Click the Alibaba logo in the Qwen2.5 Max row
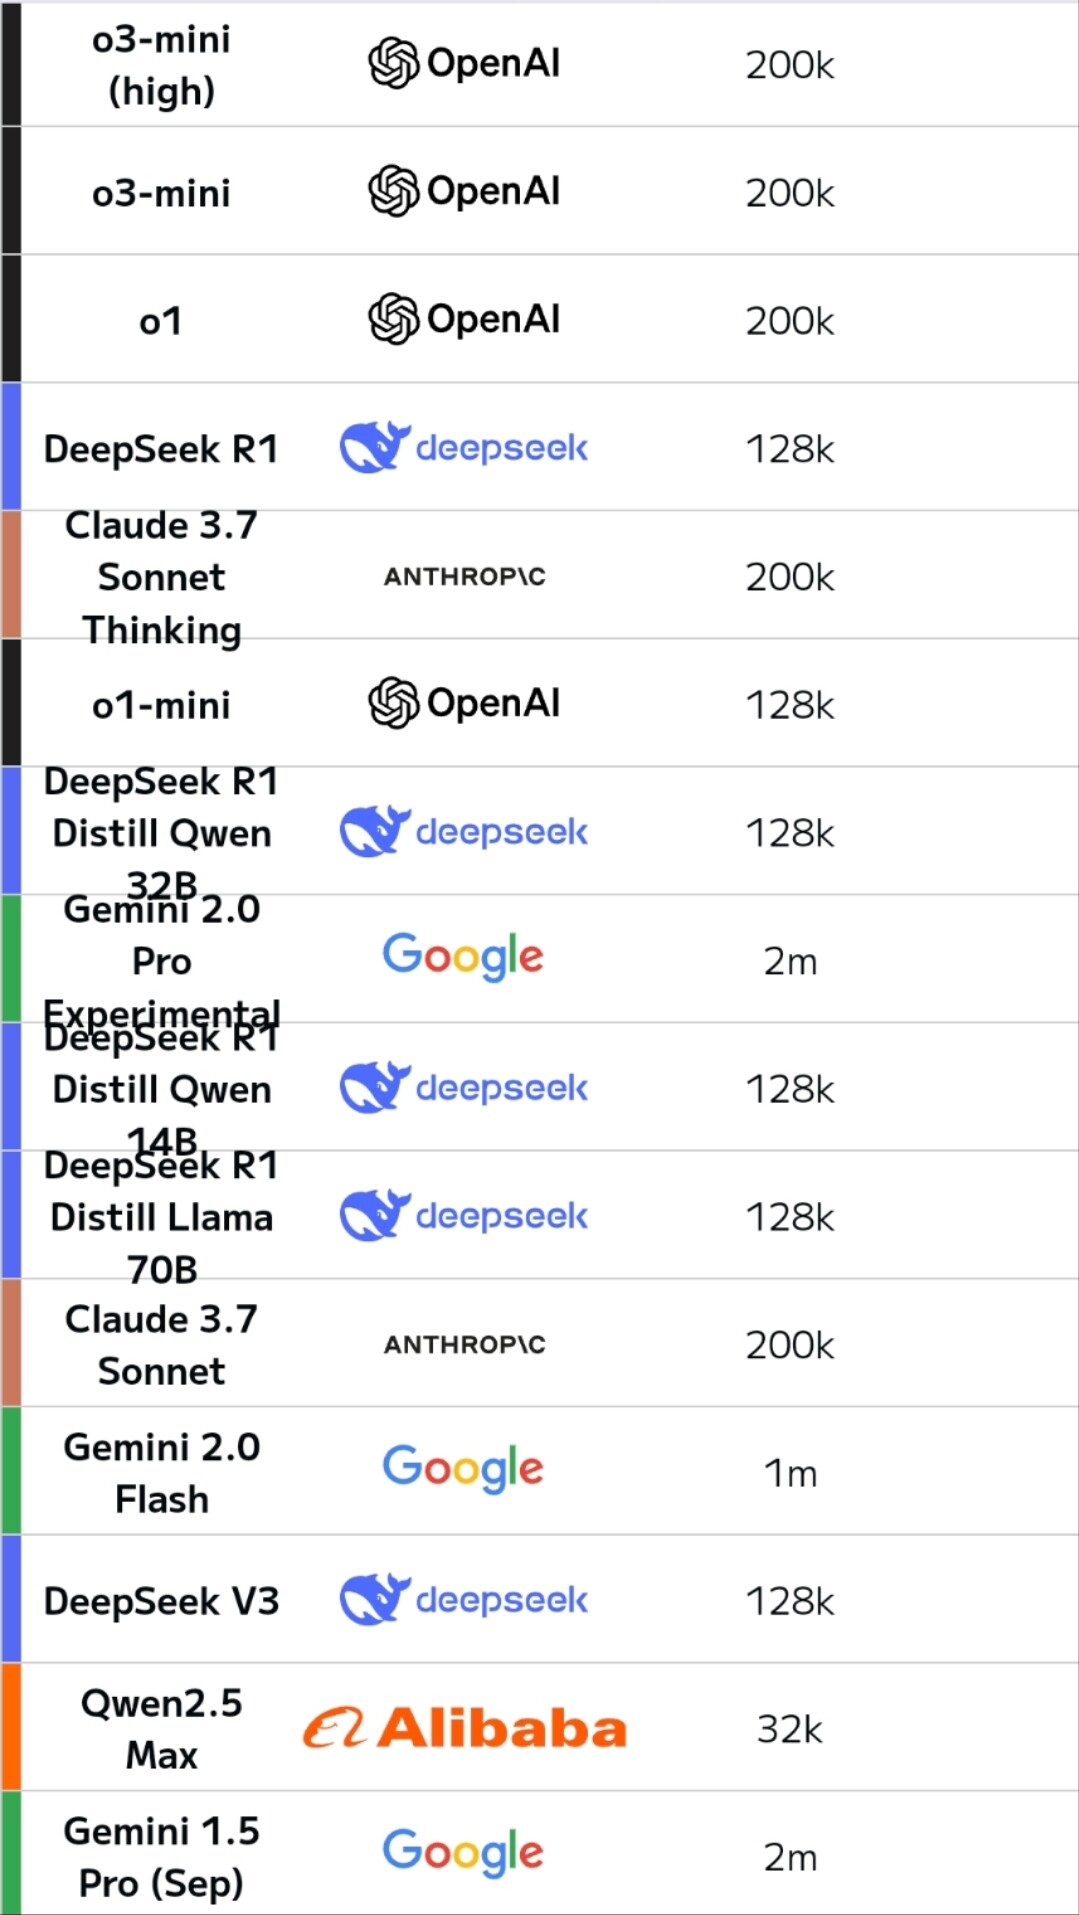Image resolution: width=1079 pixels, height=1915 pixels. pyautogui.click(x=464, y=1728)
